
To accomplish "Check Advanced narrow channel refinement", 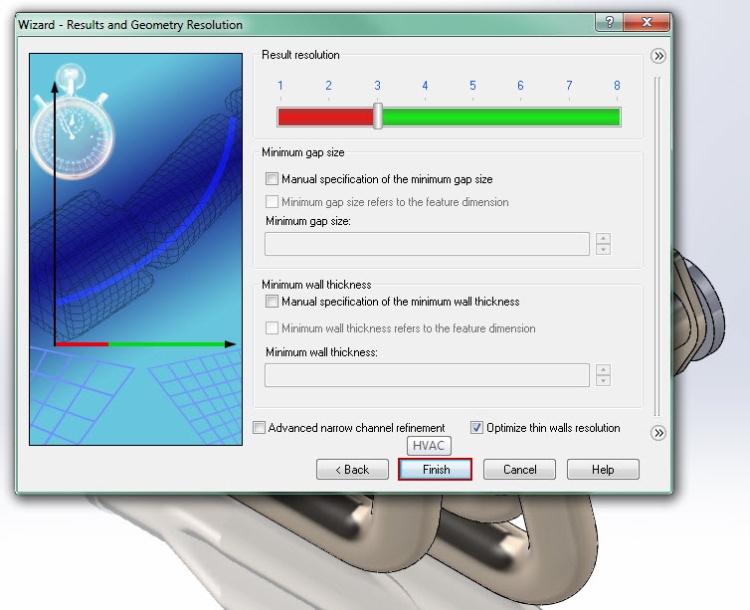I will point(259,427).
